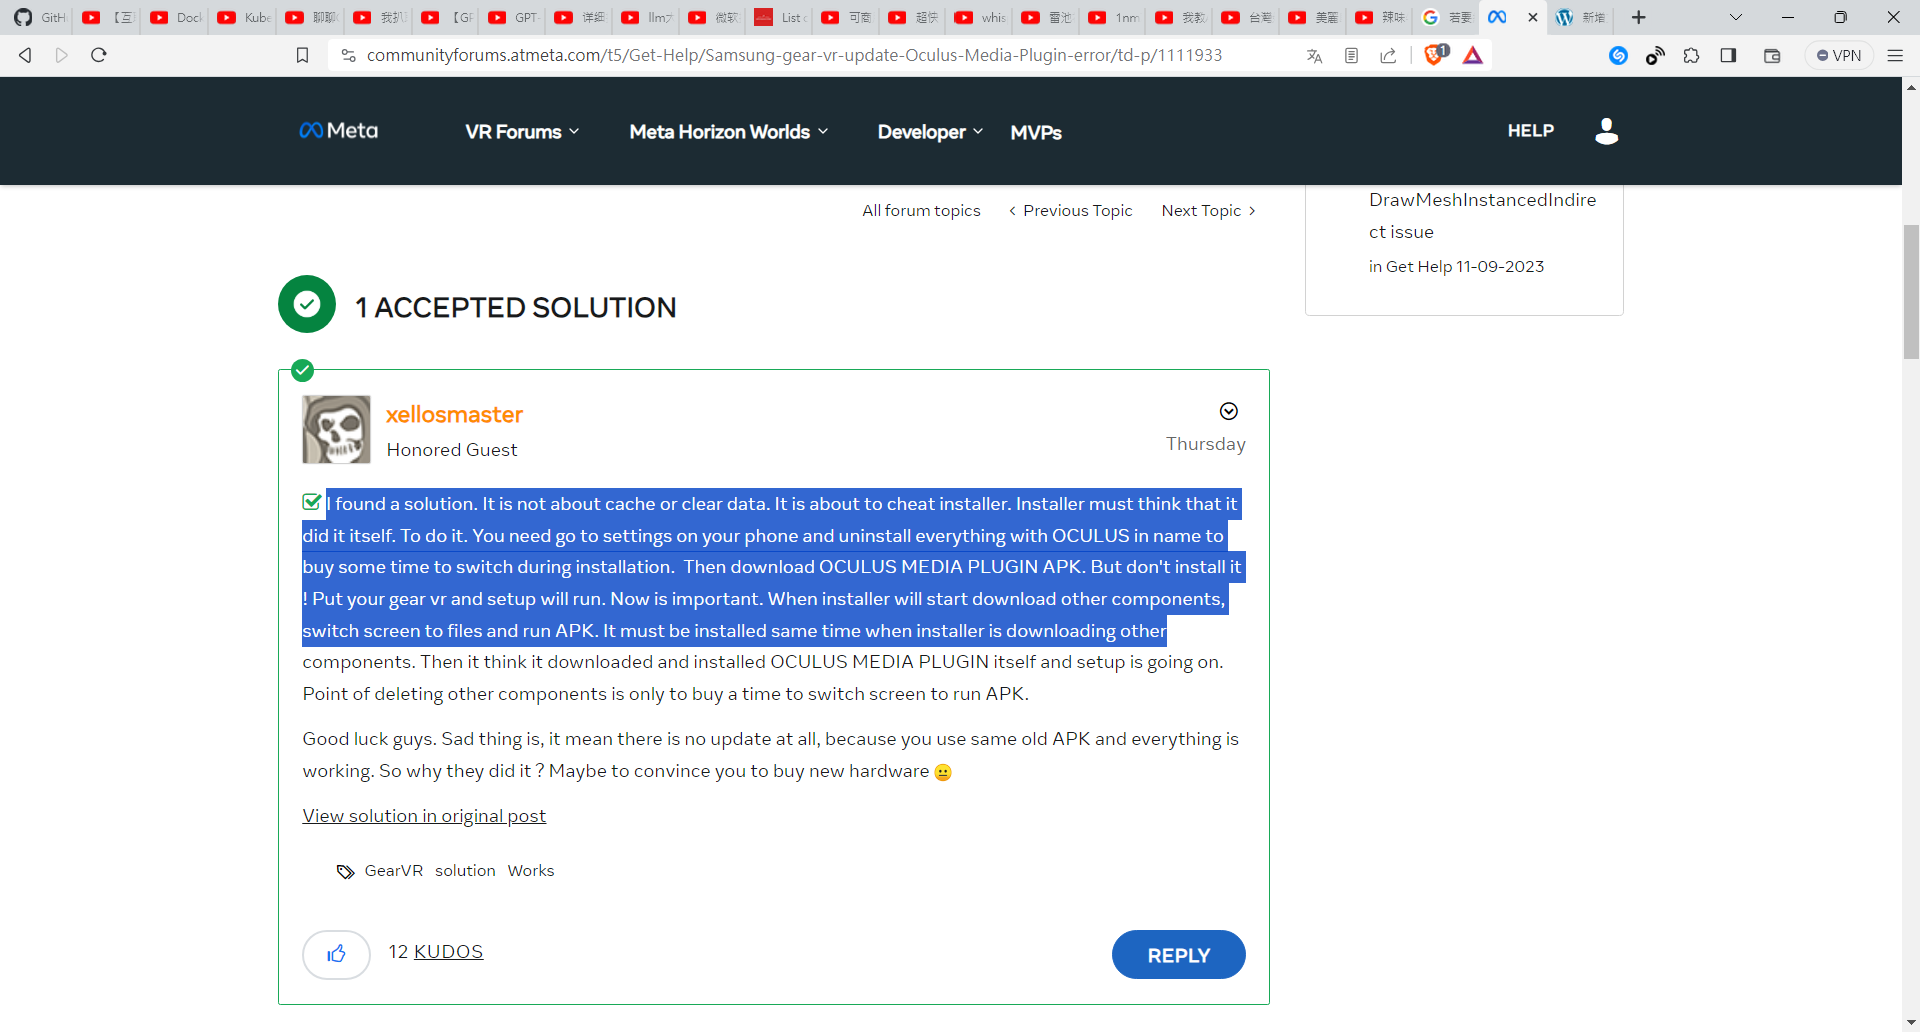Open View solution in original post
Image resolution: width=1920 pixels, height=1032 pixels.
424,816
